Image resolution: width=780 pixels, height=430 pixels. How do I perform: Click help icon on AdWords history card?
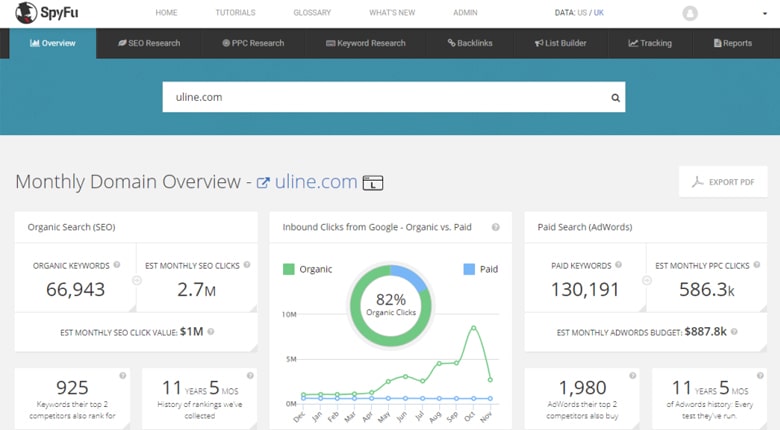(x=760, y=375)
